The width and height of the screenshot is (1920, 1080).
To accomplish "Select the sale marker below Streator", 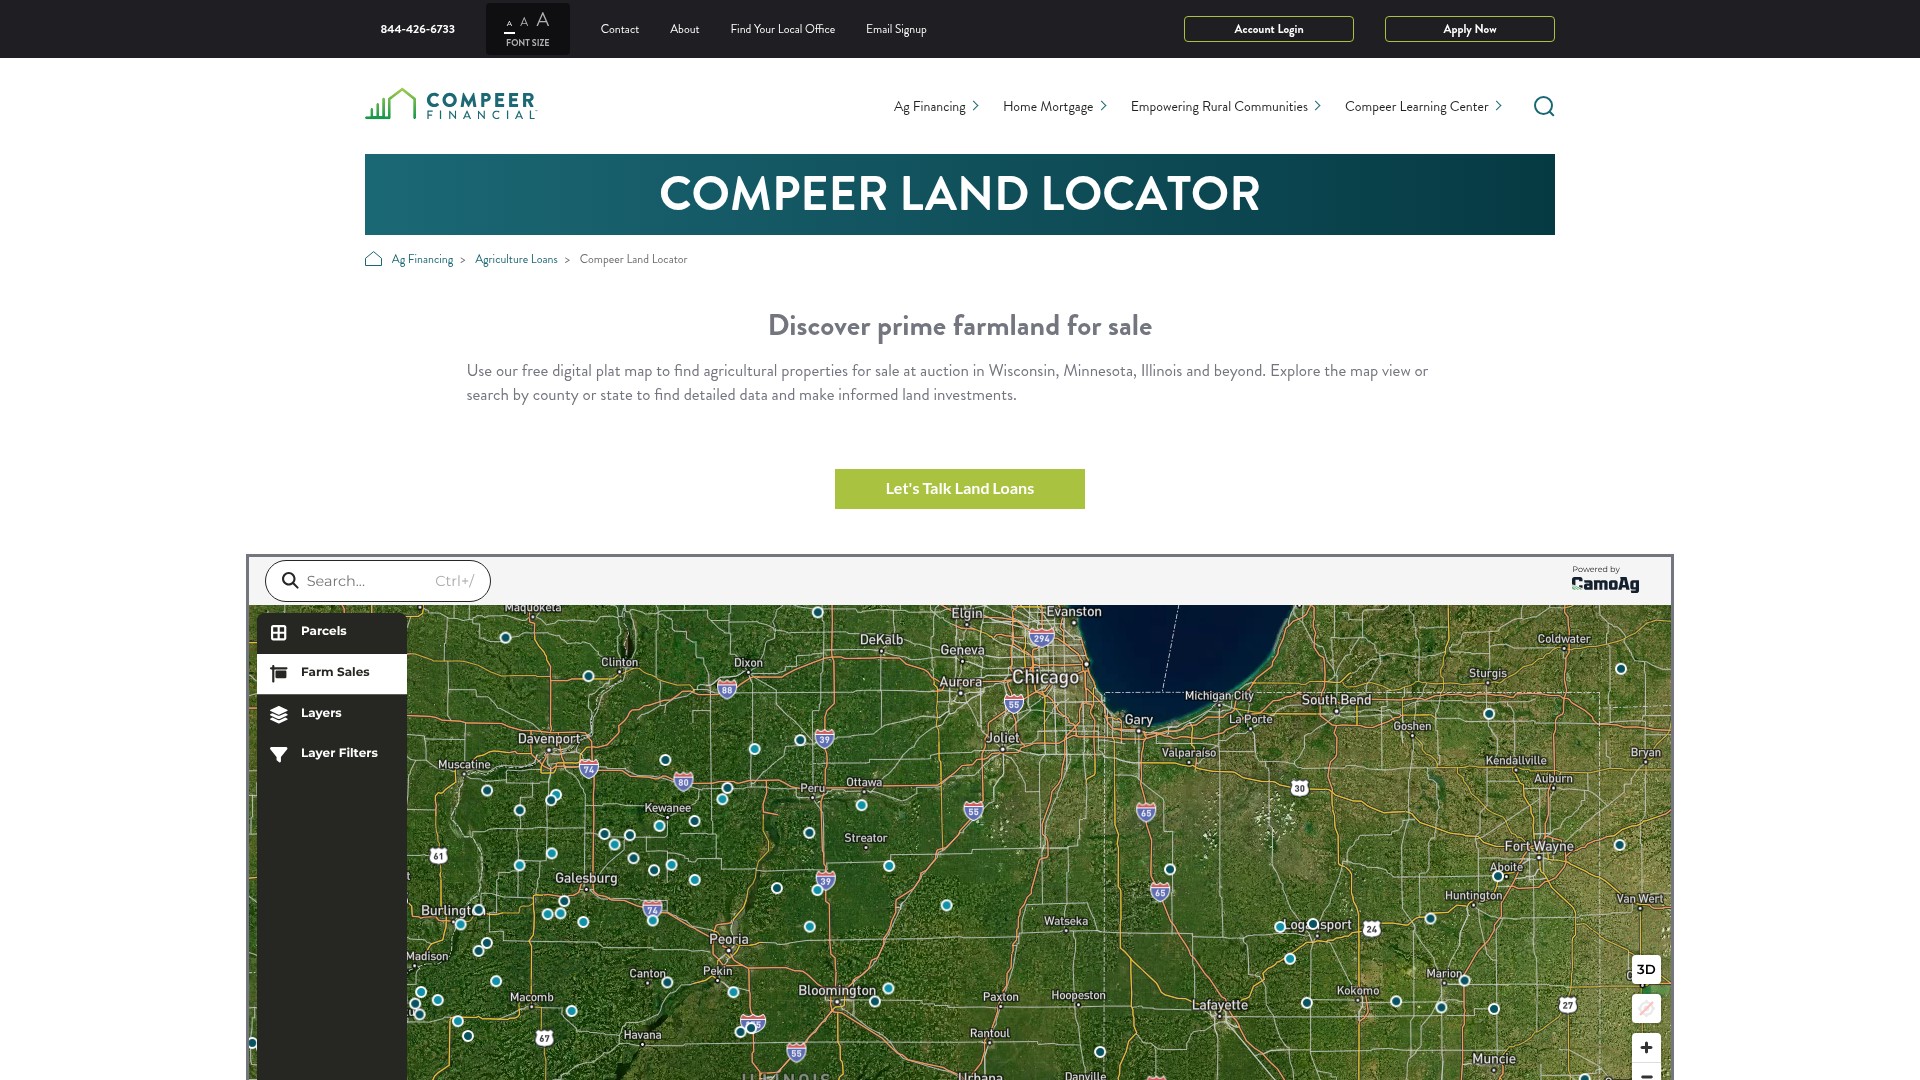I will tap(889, 866).
